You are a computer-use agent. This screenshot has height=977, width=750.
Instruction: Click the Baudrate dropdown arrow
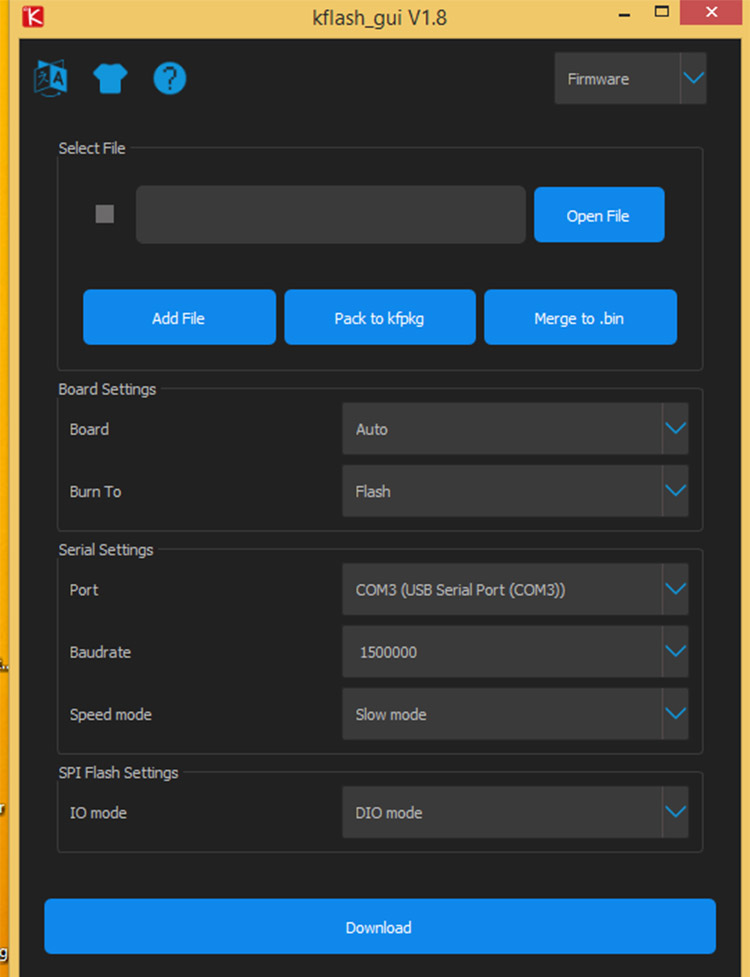(675, 652)
